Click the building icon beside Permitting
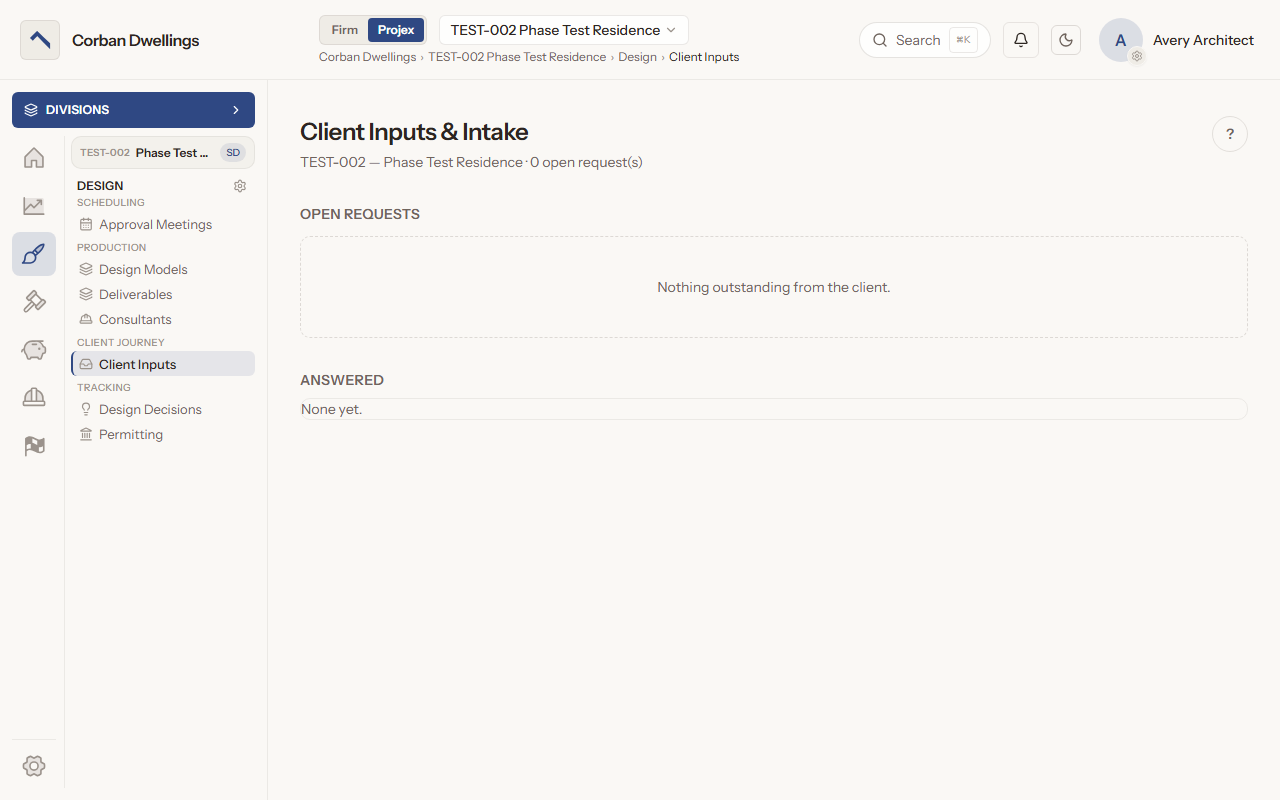 (86, 435)
